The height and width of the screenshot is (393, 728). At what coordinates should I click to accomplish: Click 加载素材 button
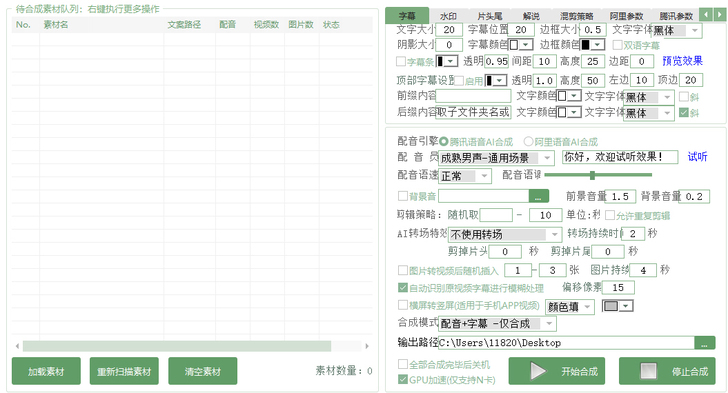coord(46,371)
